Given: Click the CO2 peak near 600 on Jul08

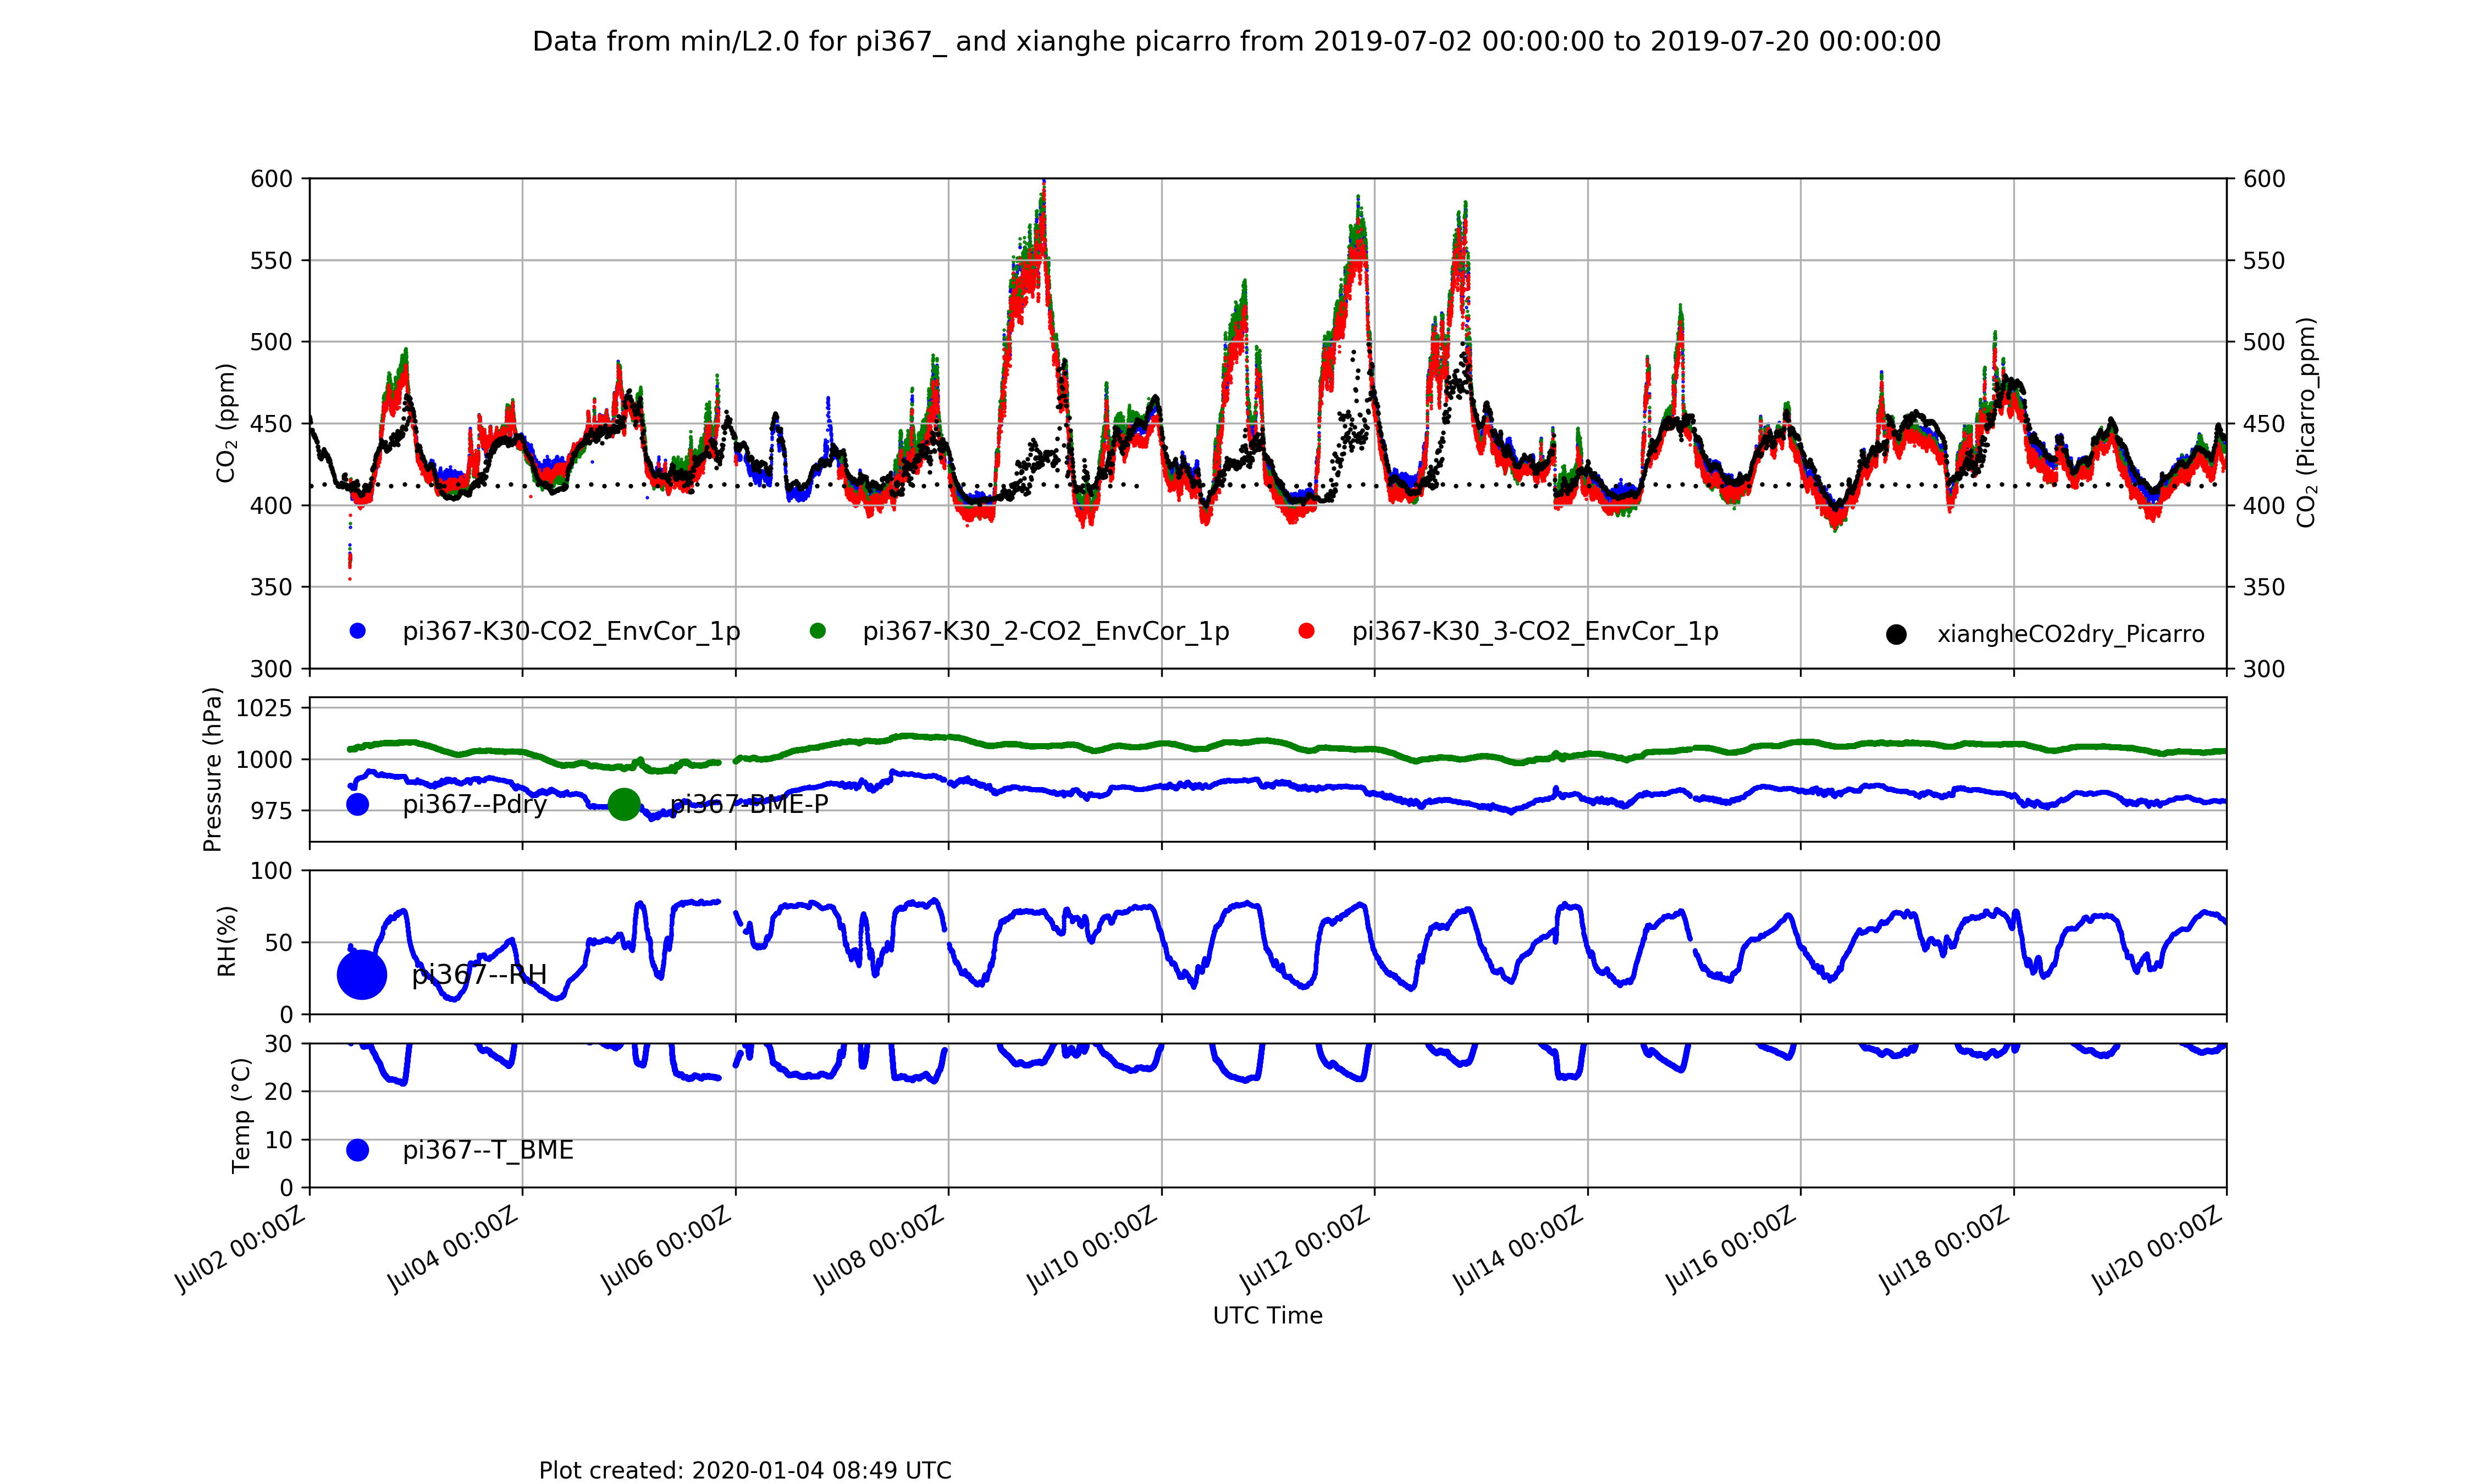Looking at the screenshot, I should pos(1043,184).
